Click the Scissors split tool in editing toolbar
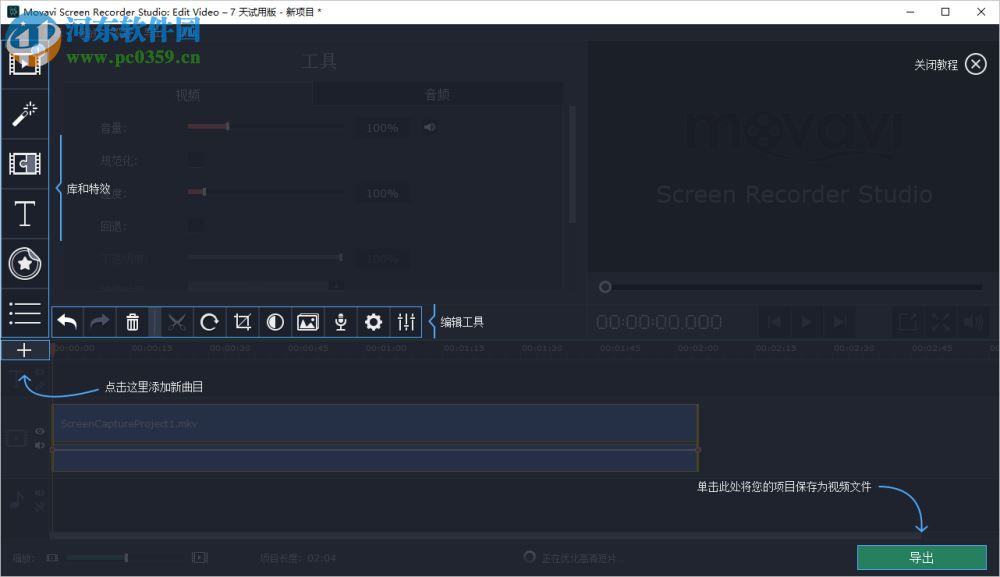 pyautogui.click(x=176, y=321)
